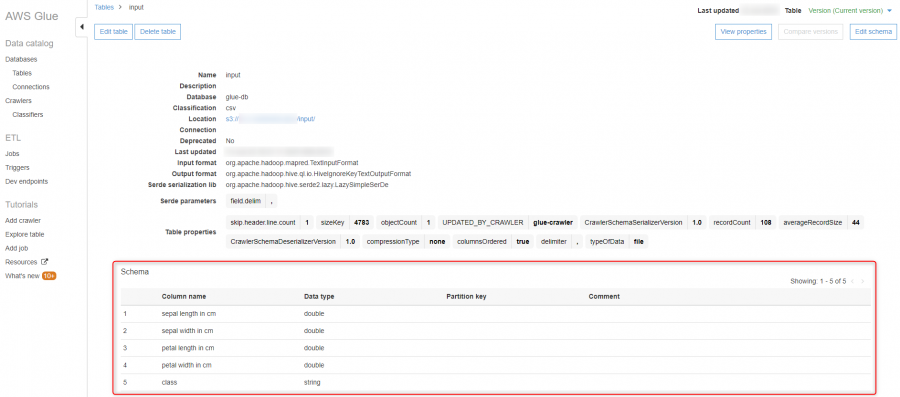Select Classifiers in the sidebar
This screenshot has width=900, height=397.
point(28,114)
